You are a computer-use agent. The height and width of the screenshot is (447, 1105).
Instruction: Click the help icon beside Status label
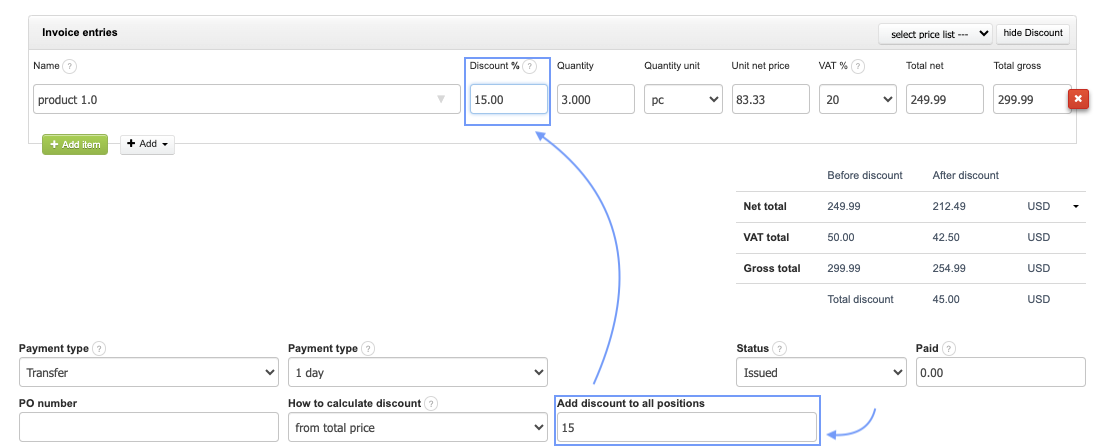tap(779, 349)
